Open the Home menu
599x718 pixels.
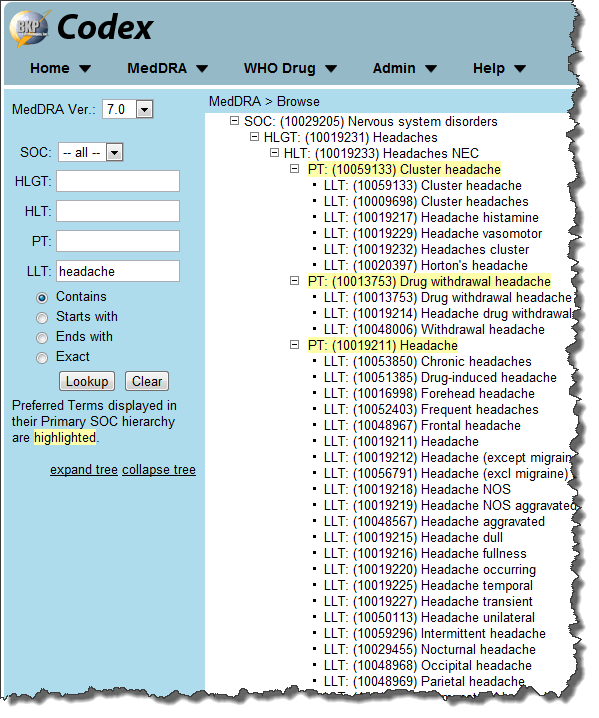[60, 68]
